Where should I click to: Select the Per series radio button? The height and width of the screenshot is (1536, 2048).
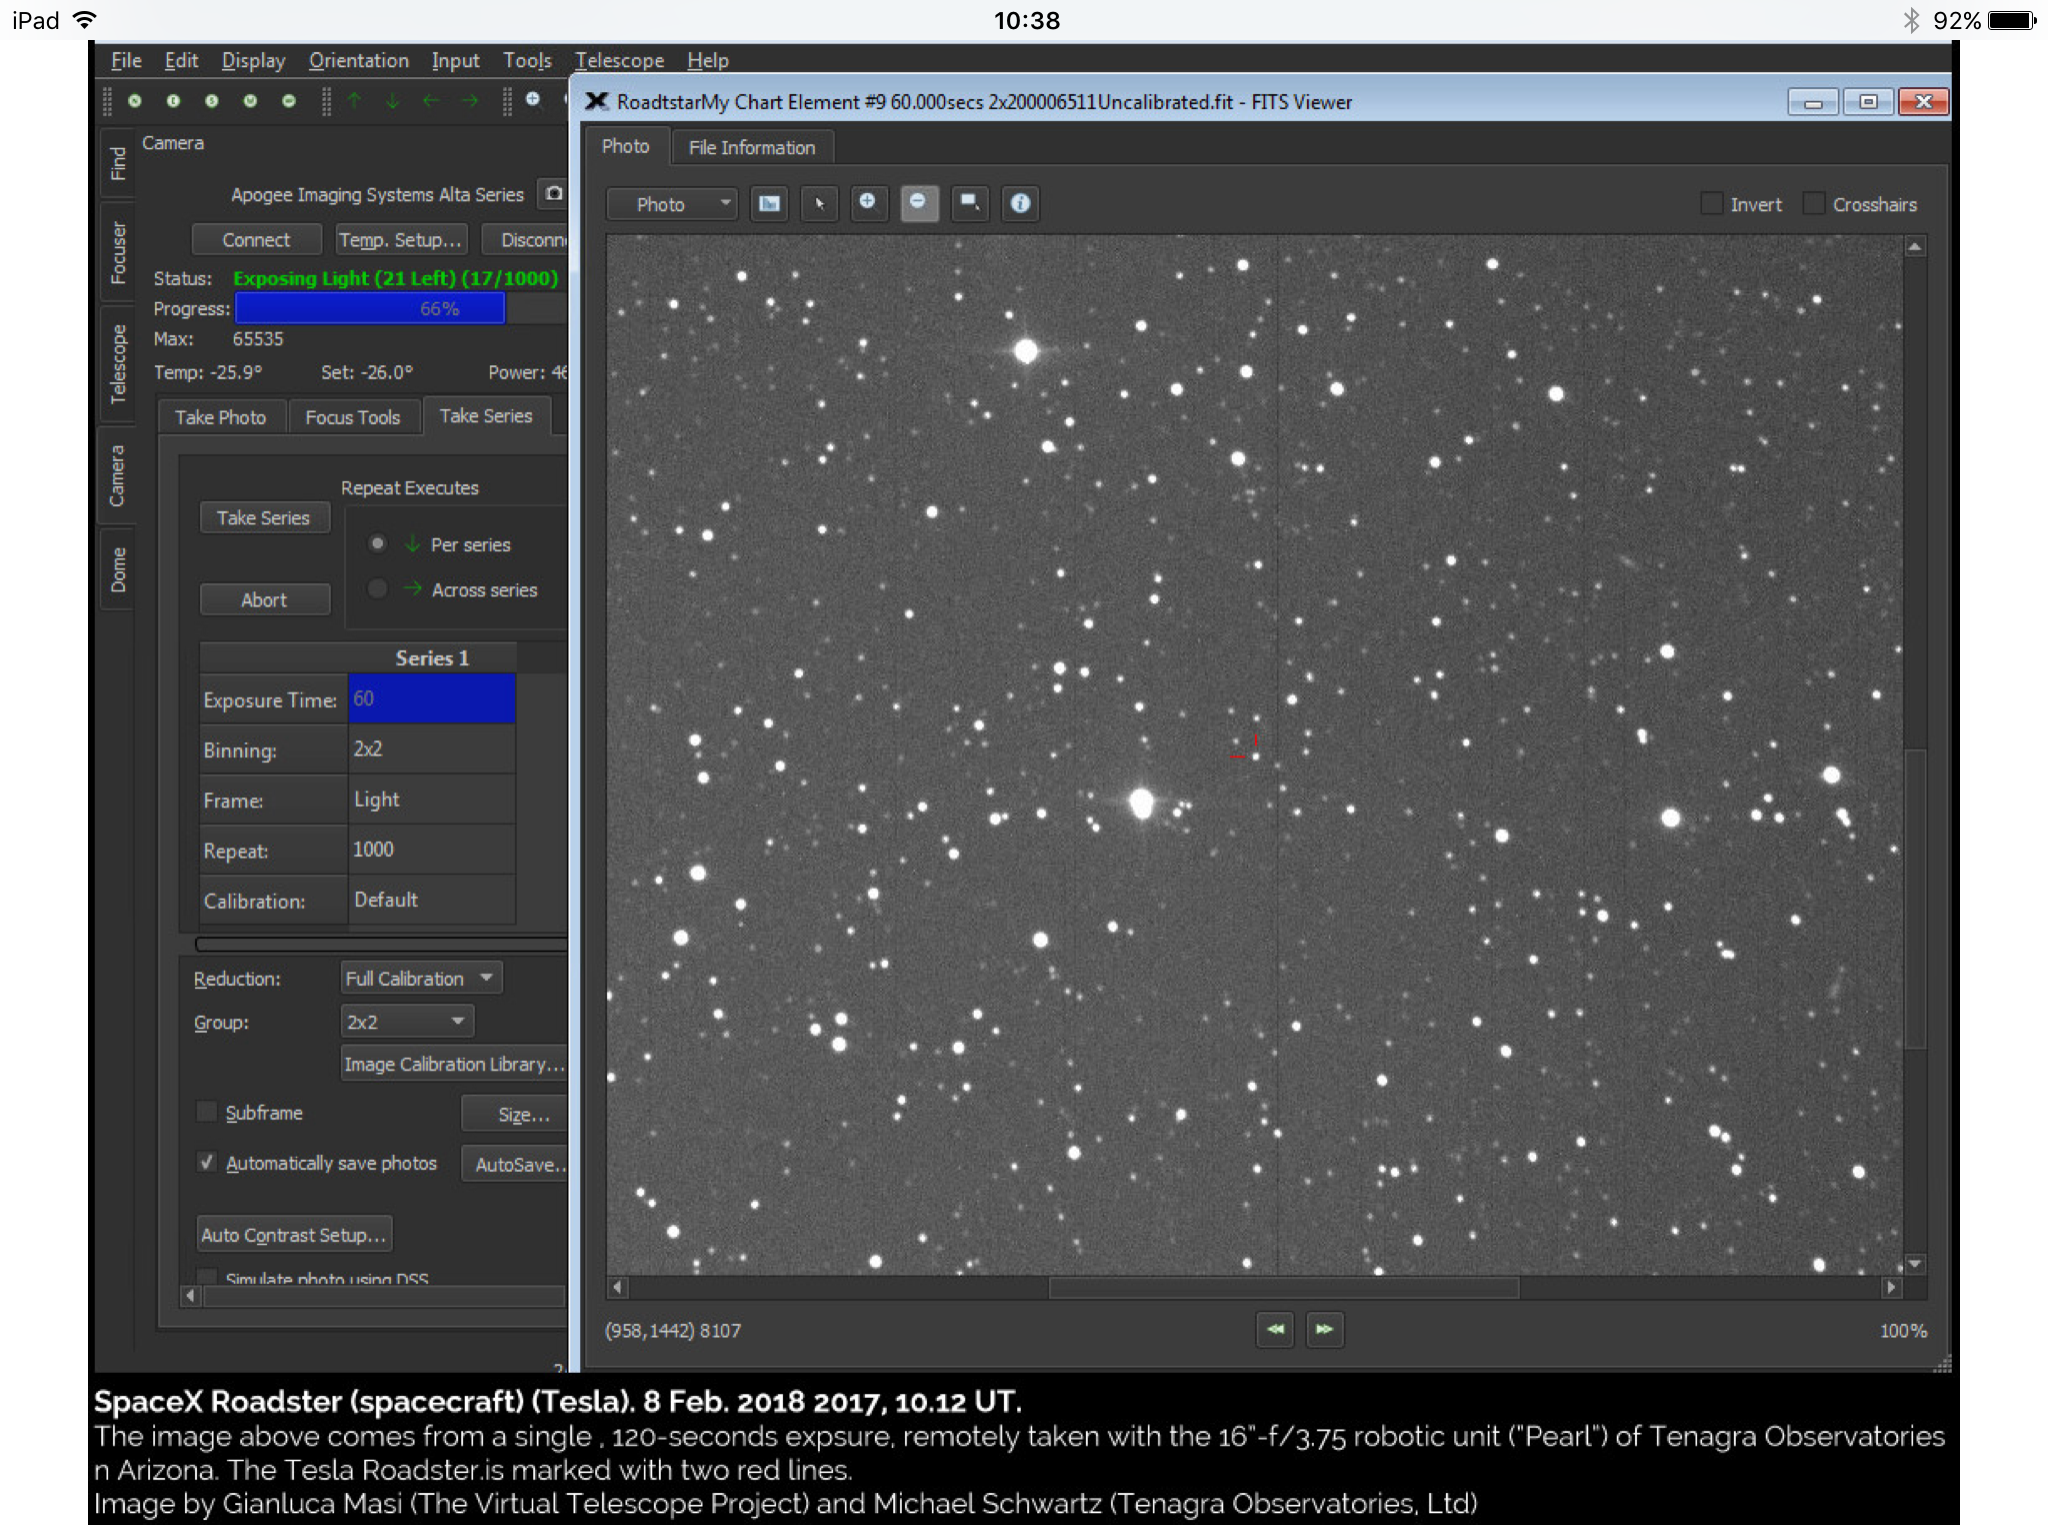coord(377,544)
